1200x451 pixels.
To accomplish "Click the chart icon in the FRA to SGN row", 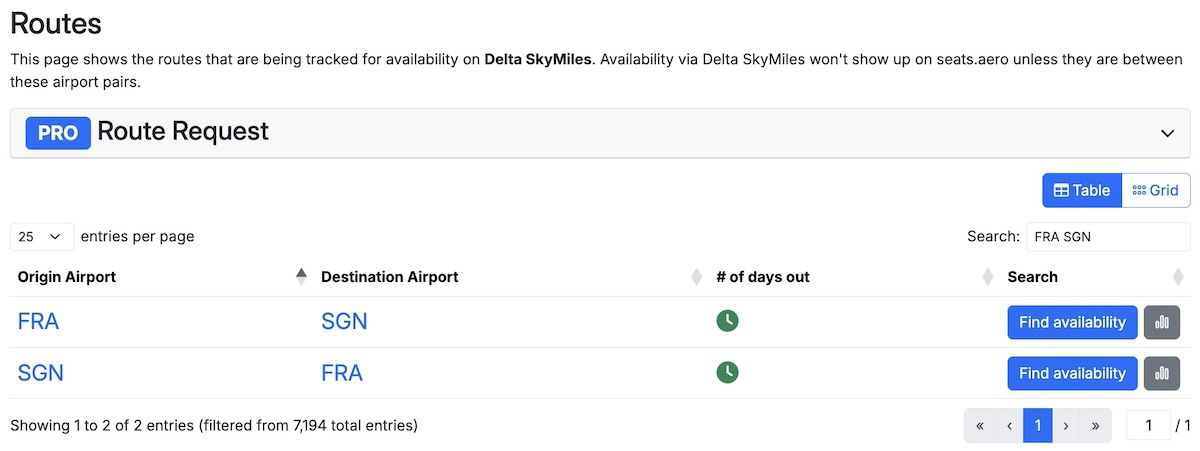I will pos(1161,322).
